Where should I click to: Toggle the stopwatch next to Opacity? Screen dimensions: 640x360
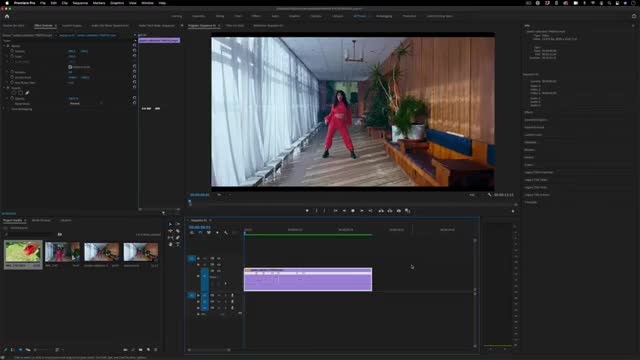(x=12, y=98)
